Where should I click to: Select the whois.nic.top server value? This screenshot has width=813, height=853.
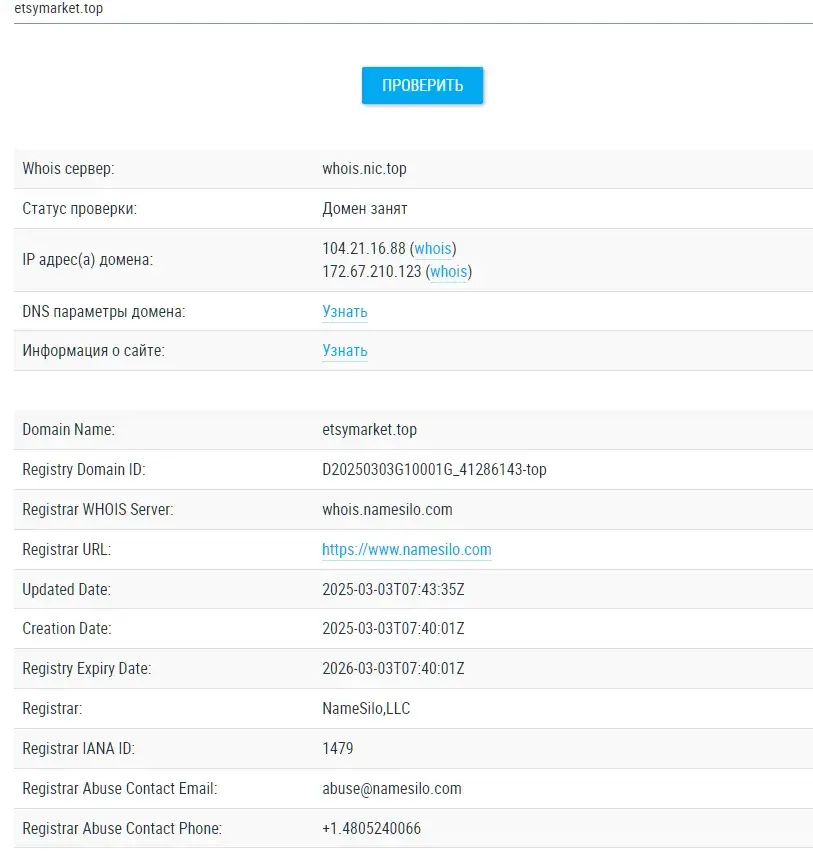pos(364,169)
